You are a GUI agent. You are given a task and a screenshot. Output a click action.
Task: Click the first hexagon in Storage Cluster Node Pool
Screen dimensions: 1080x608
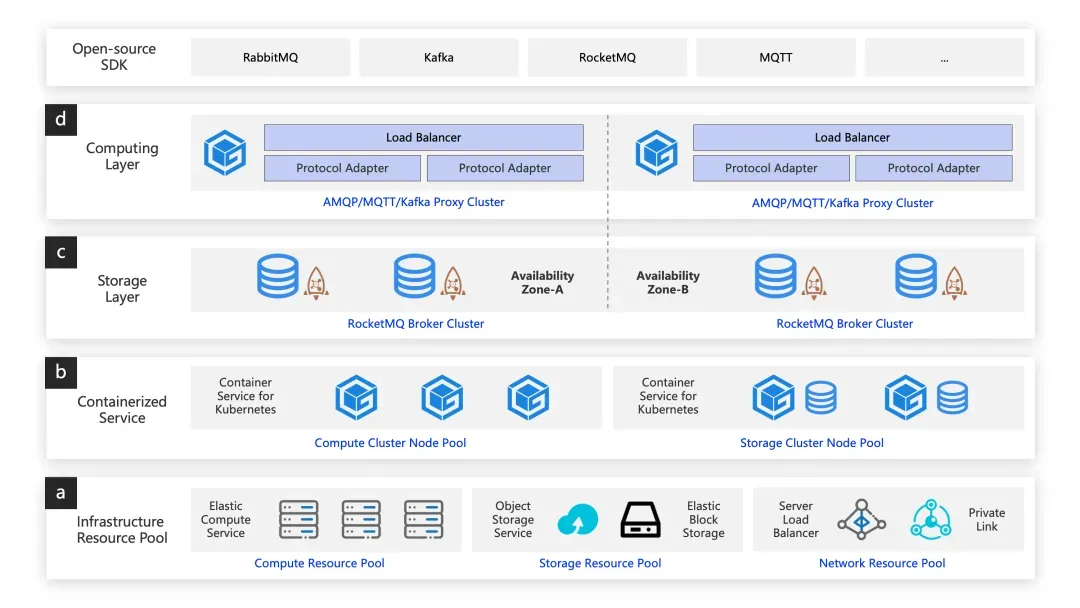pyautogui.click(x=773, y=397)
